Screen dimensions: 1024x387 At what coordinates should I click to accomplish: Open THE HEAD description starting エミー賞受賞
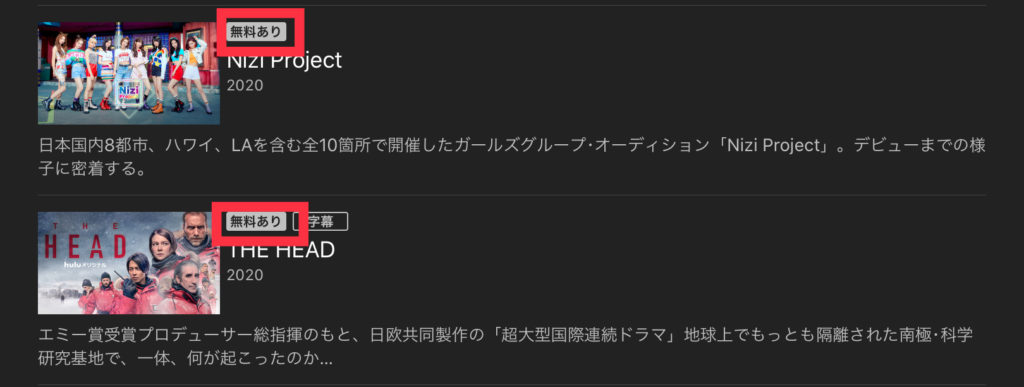506,347
